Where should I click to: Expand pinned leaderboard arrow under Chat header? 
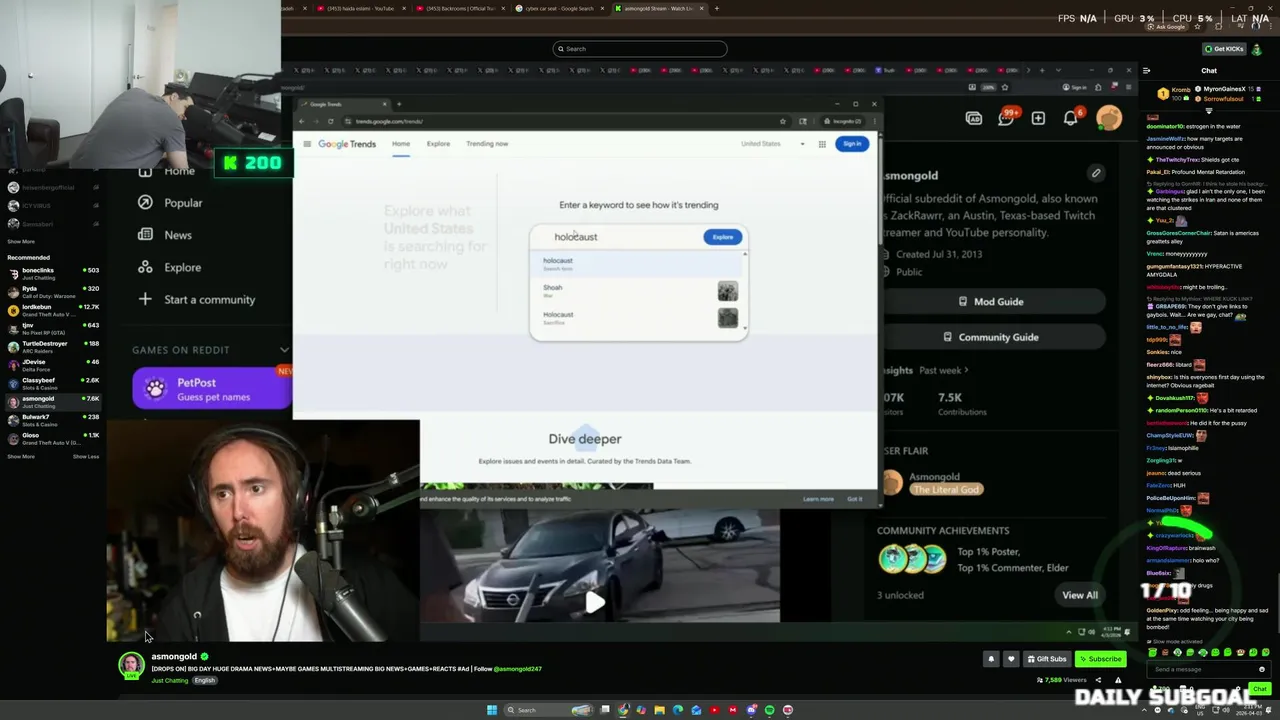click(x=1209, y=110)
